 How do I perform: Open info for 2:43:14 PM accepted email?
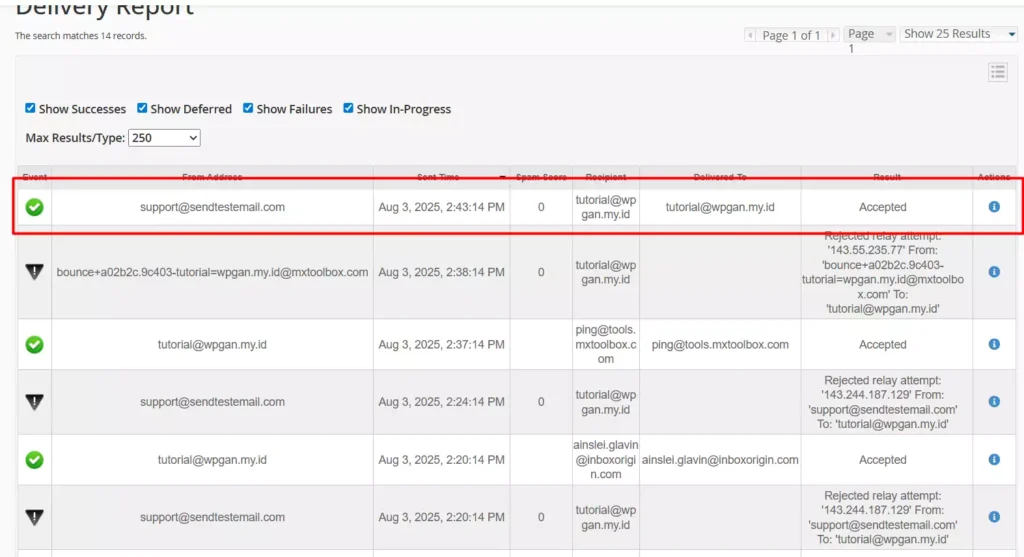coord(994,207)
